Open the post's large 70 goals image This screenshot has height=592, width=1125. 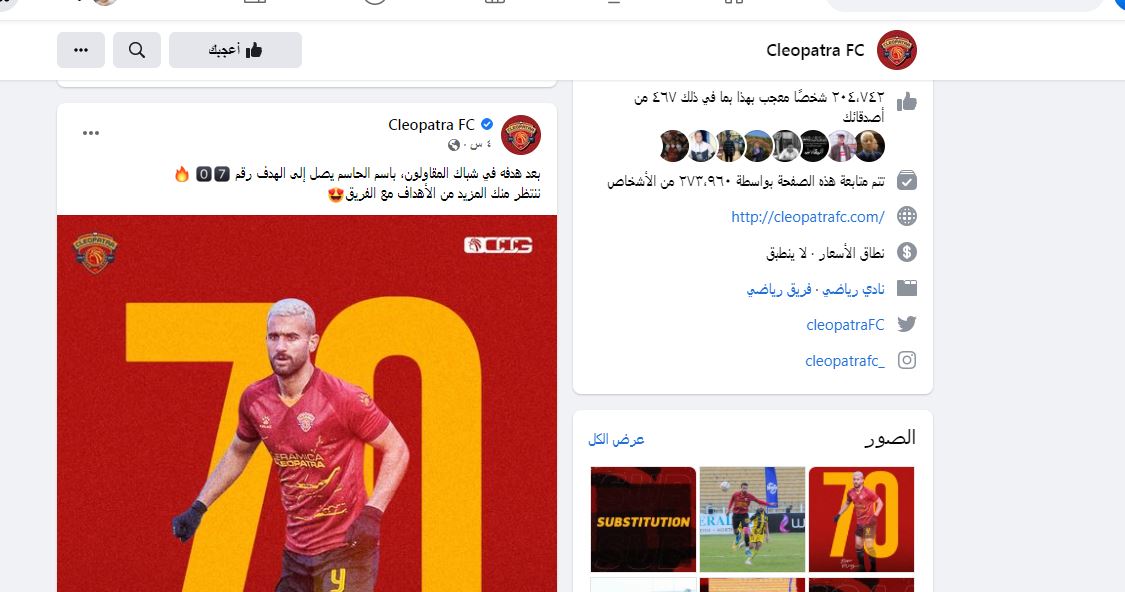(307, 403)
